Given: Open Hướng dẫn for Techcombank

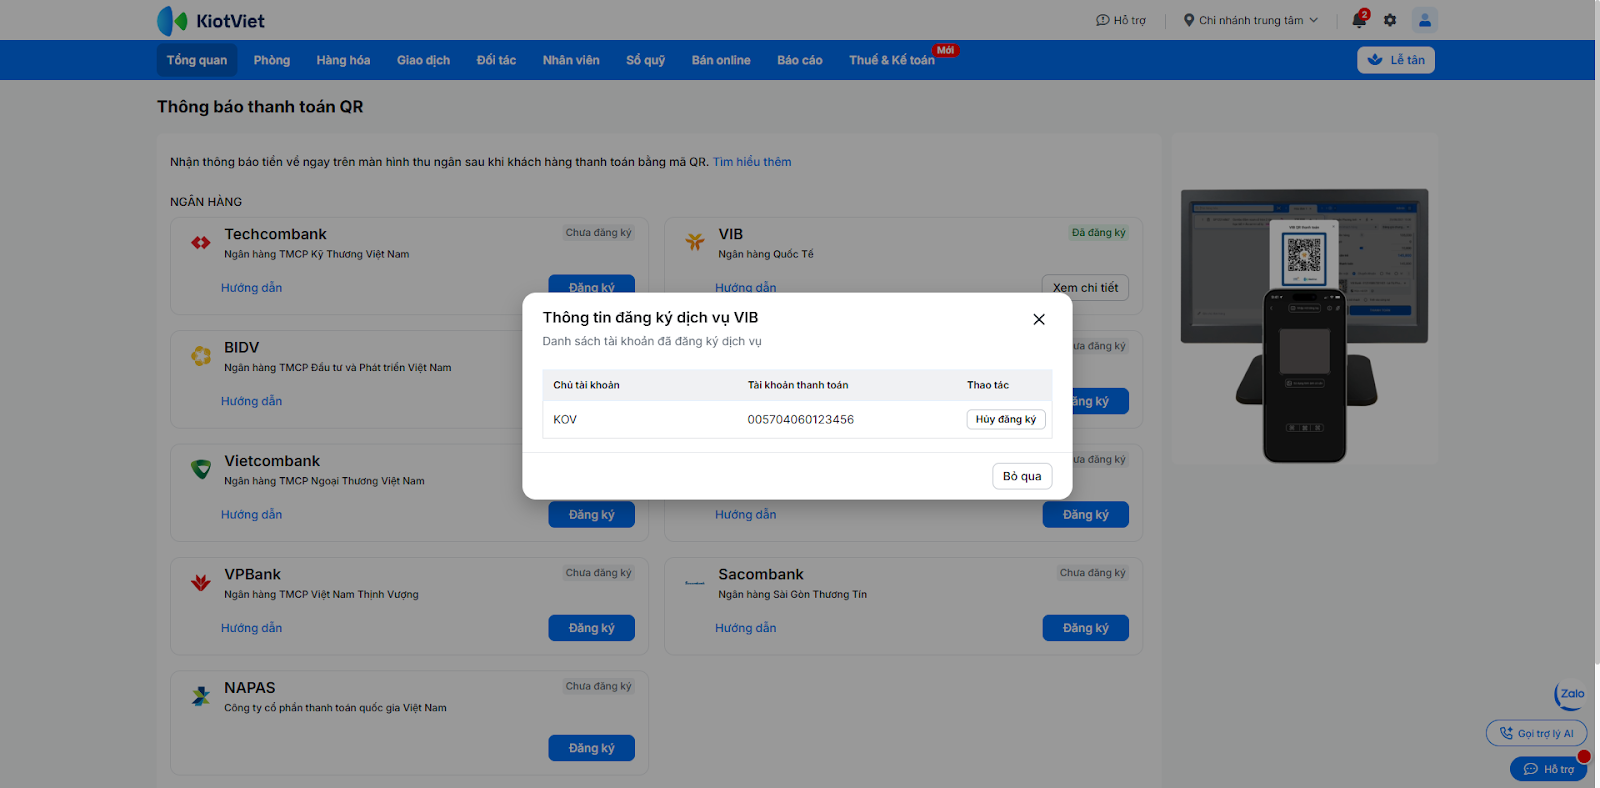Looking at the screenshot, I should pyautogui.click(x=252, y=288).
